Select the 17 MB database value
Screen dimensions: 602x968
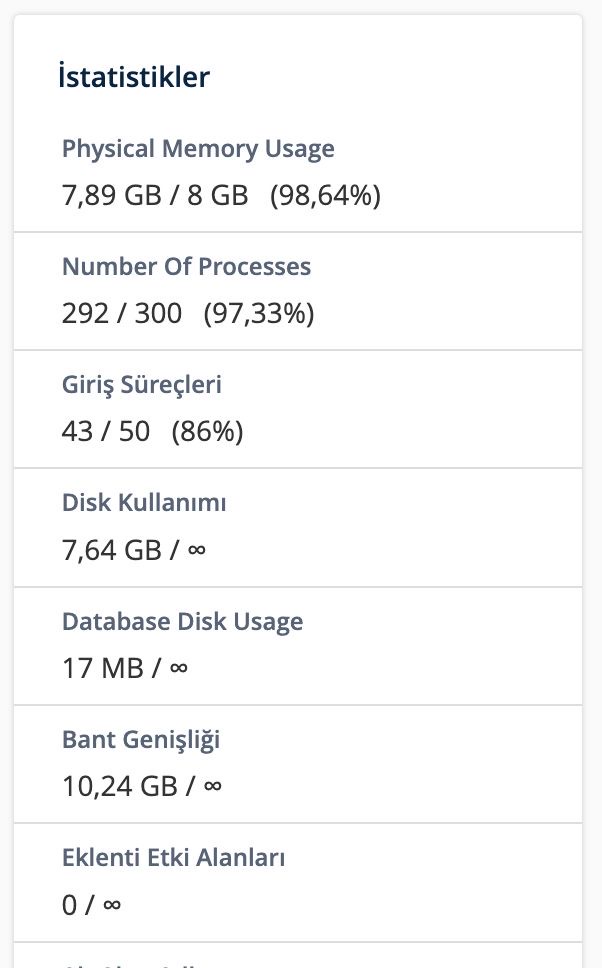[103, 669]
